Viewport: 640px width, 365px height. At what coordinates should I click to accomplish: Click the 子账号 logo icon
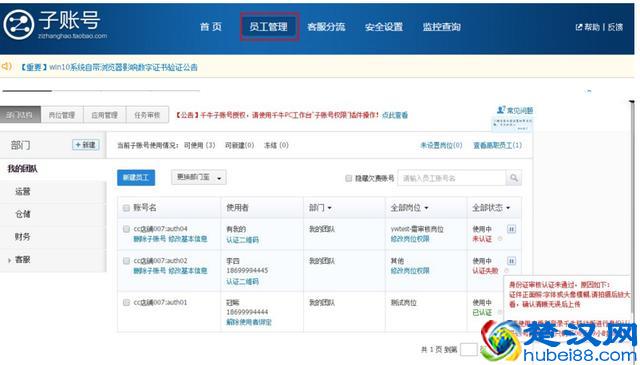pyautogui.click(x=18, y=24)
